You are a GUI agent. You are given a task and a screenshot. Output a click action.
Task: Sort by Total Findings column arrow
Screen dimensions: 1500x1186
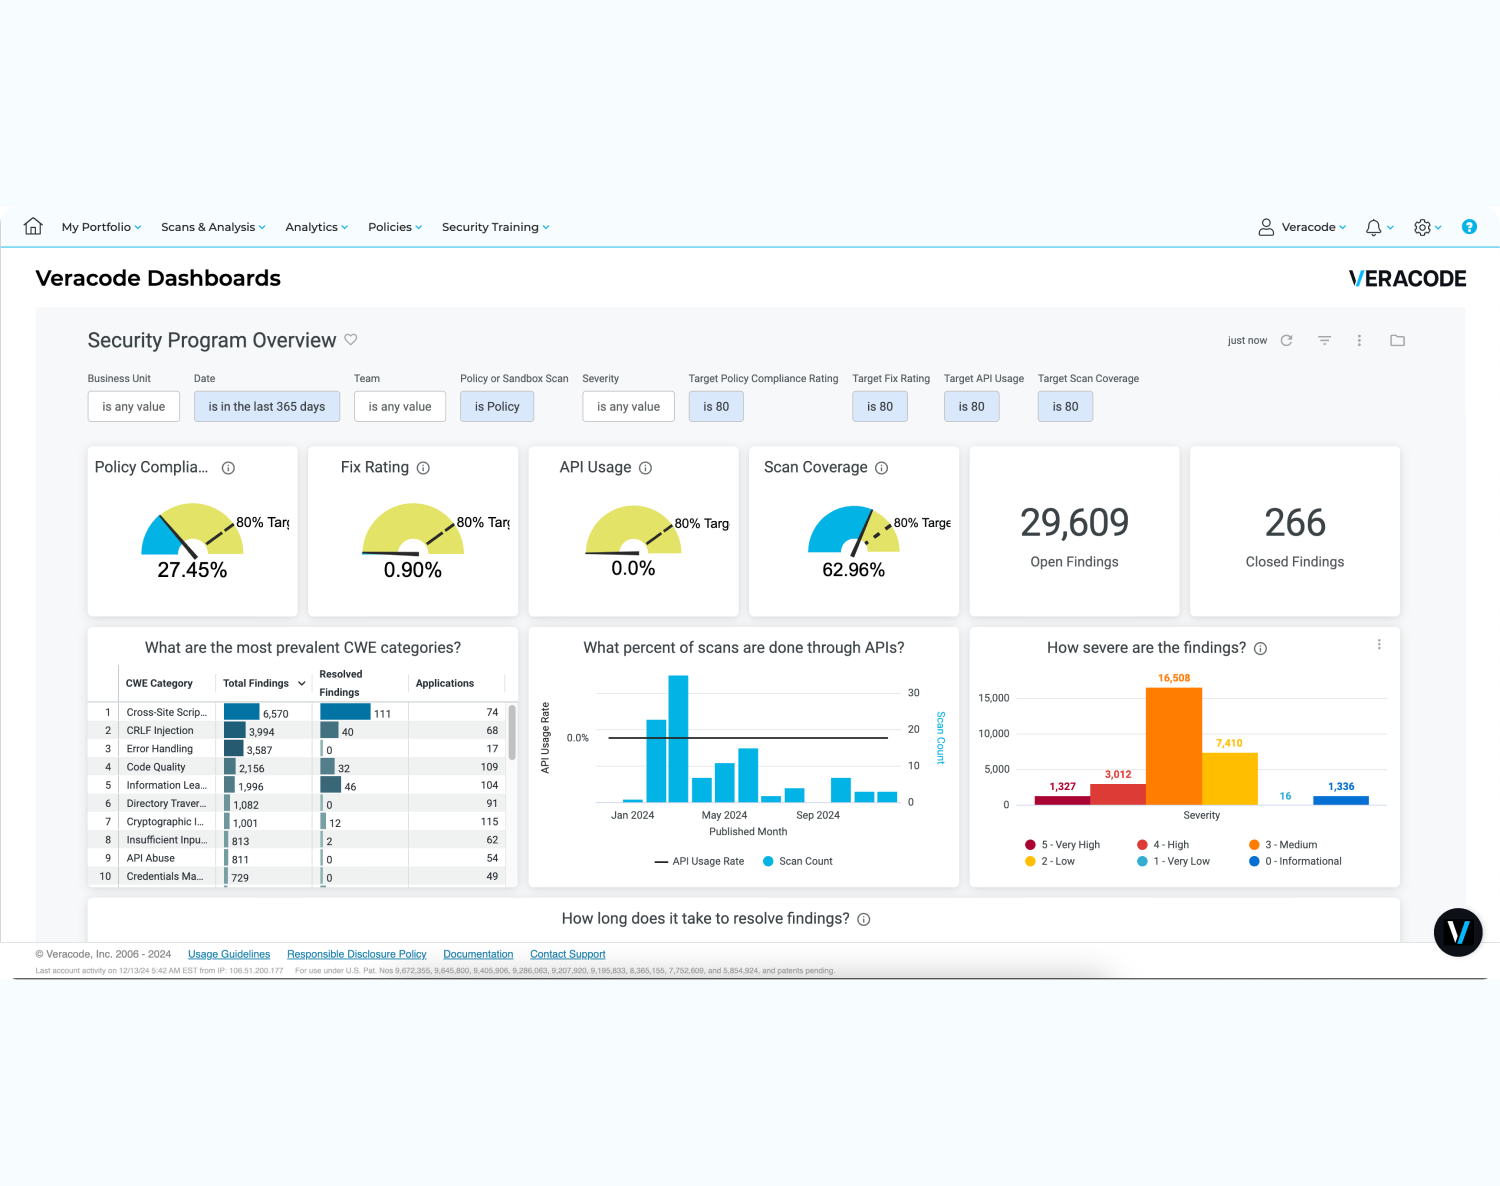[x=301, y=684]
